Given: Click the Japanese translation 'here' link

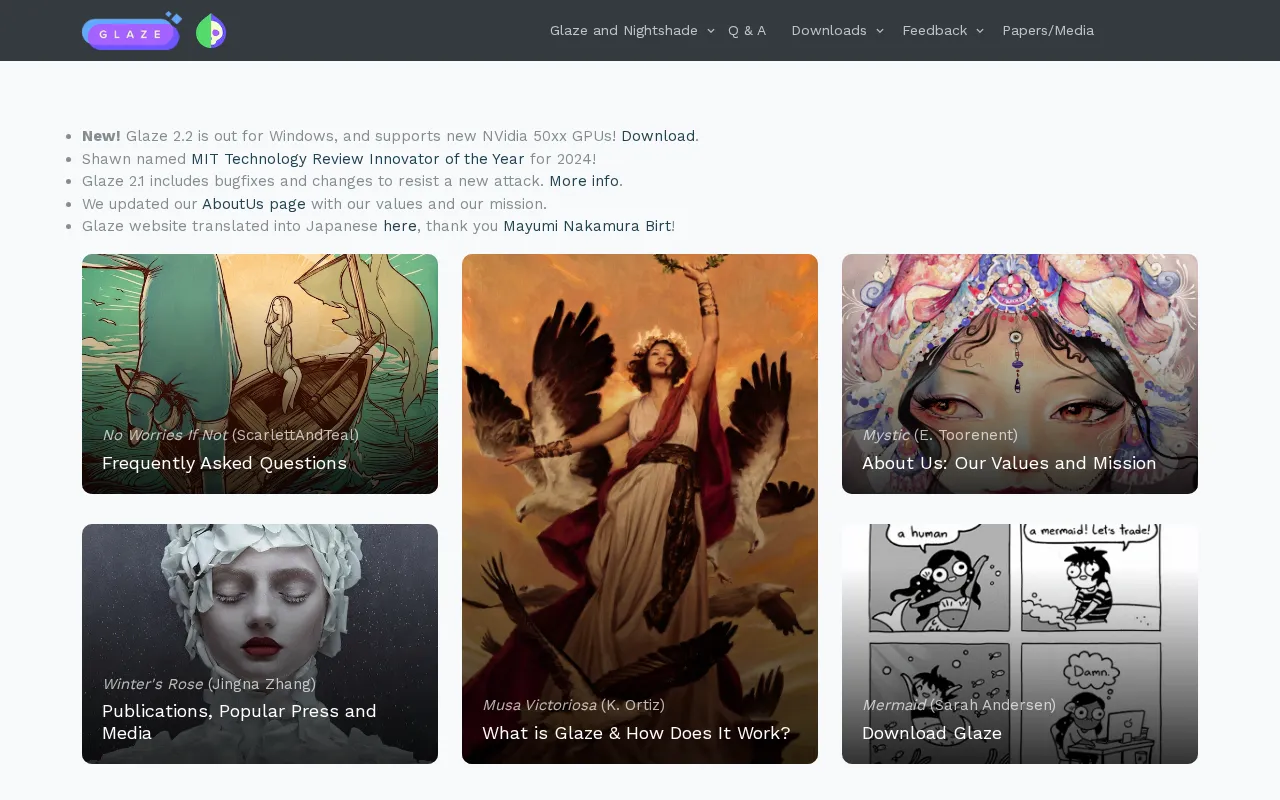Looking at the screenshot, I should 400,226.
